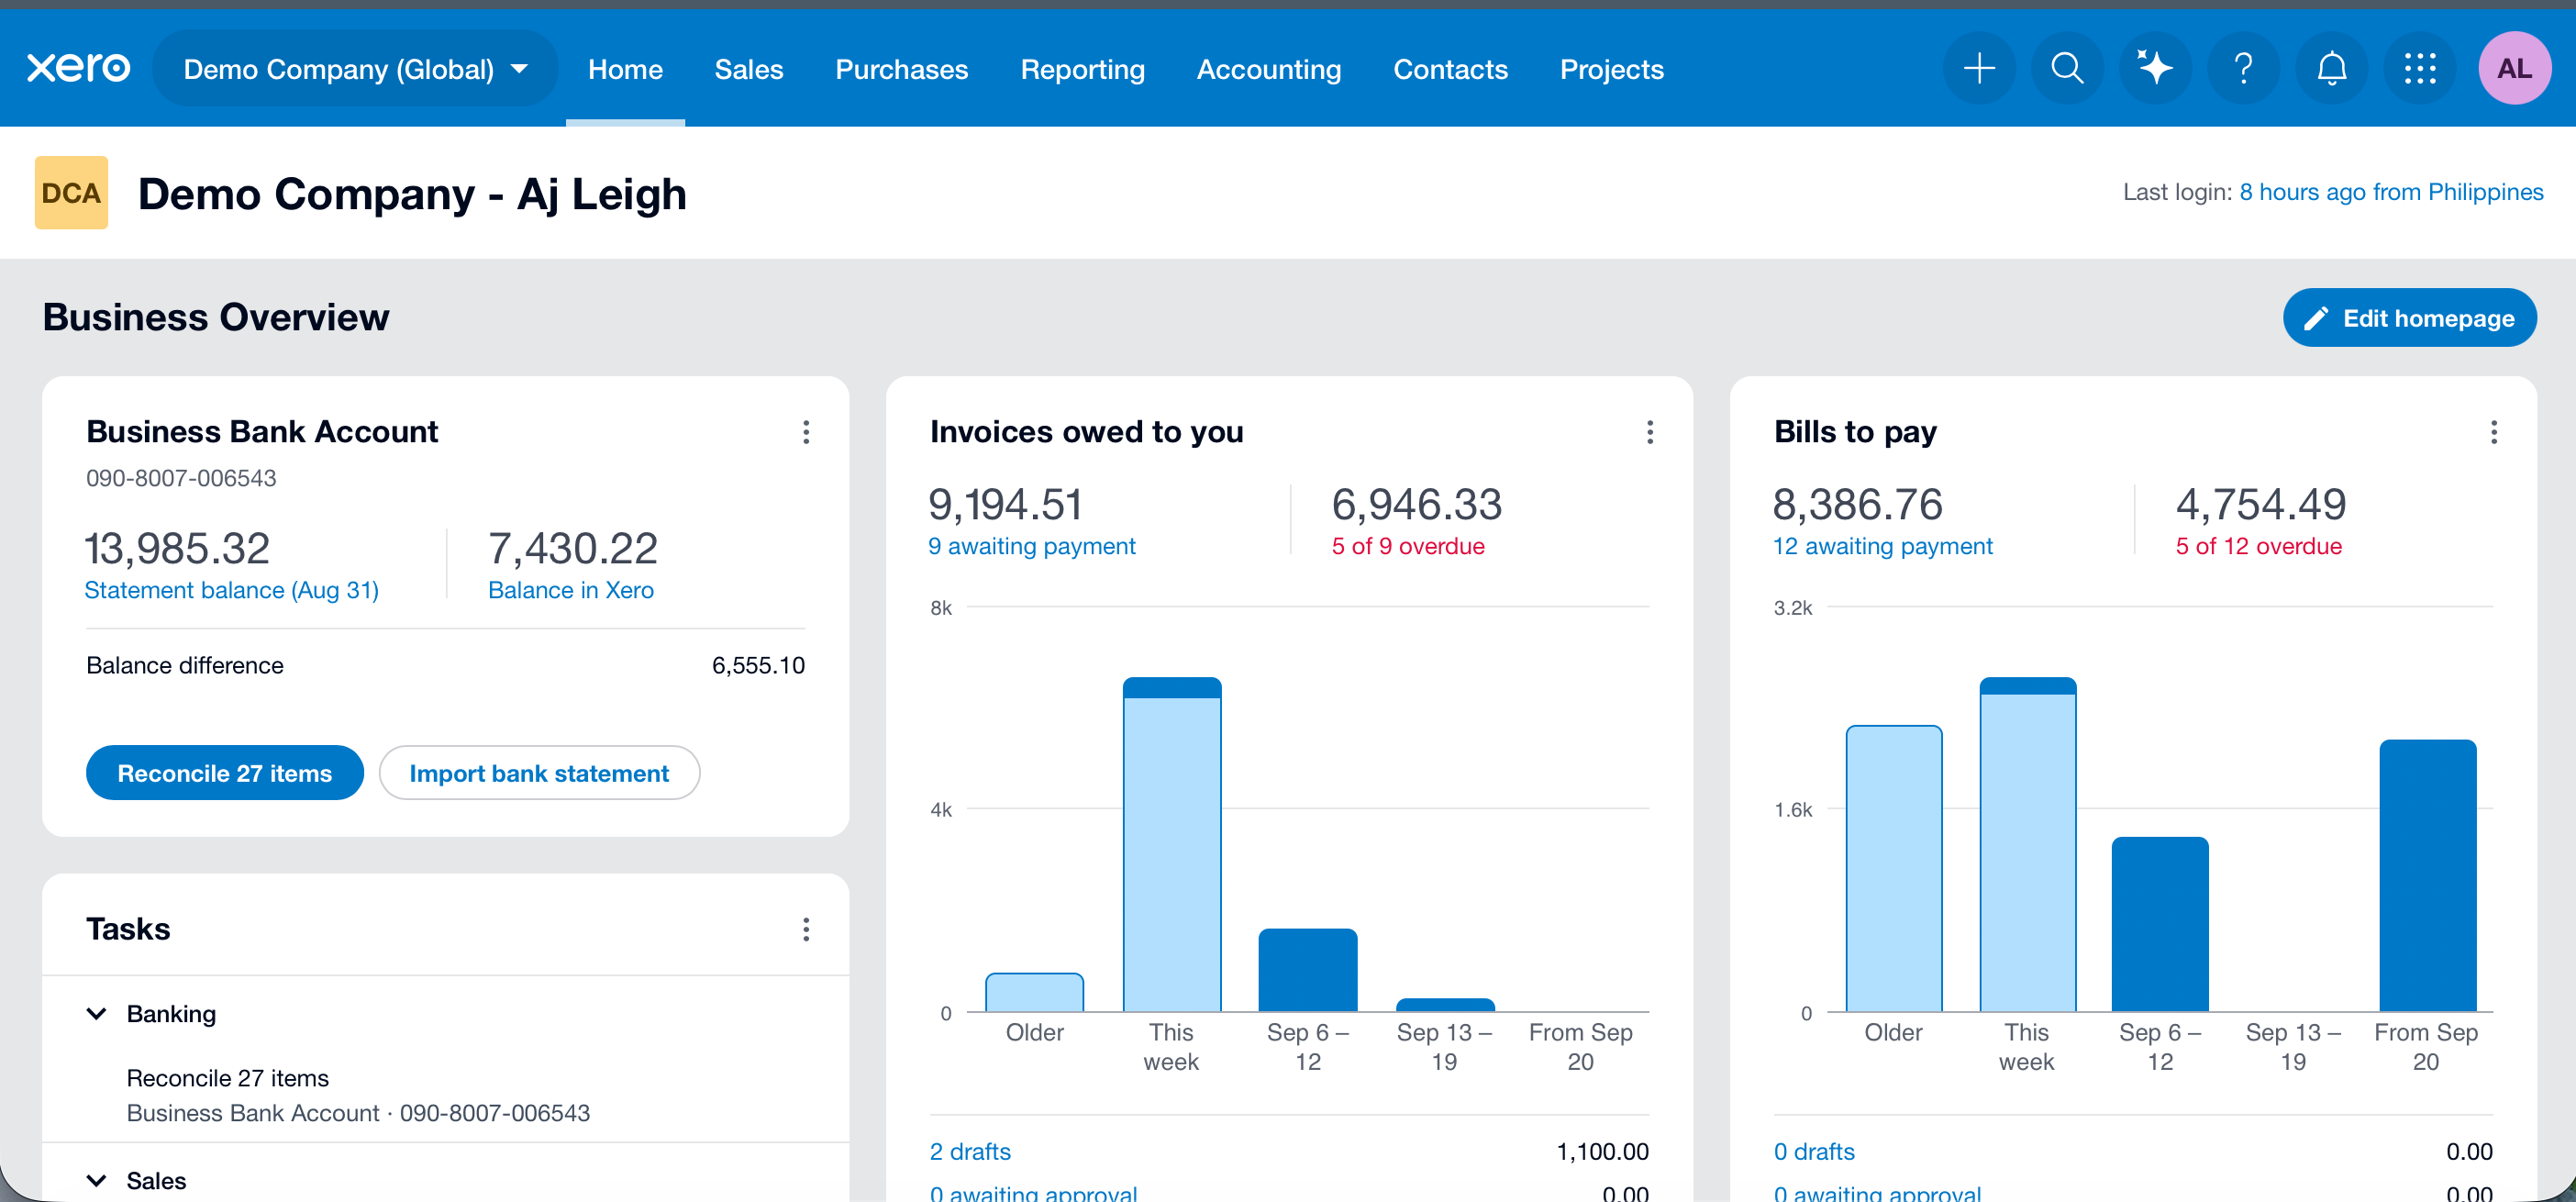Click the invoices This week chart bar
The height and width of the screenshot is (1202, 2576).
1171,845
